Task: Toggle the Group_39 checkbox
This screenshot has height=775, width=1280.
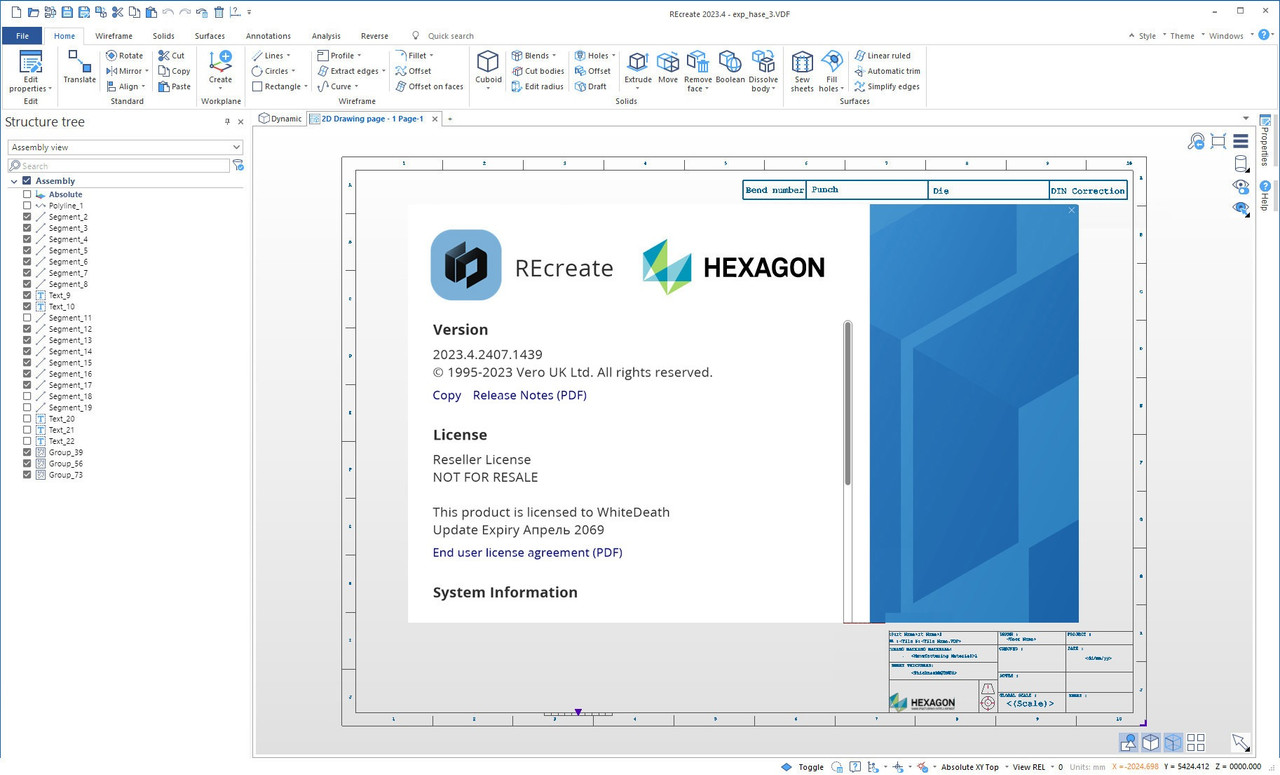Action: tap(27, 452)
